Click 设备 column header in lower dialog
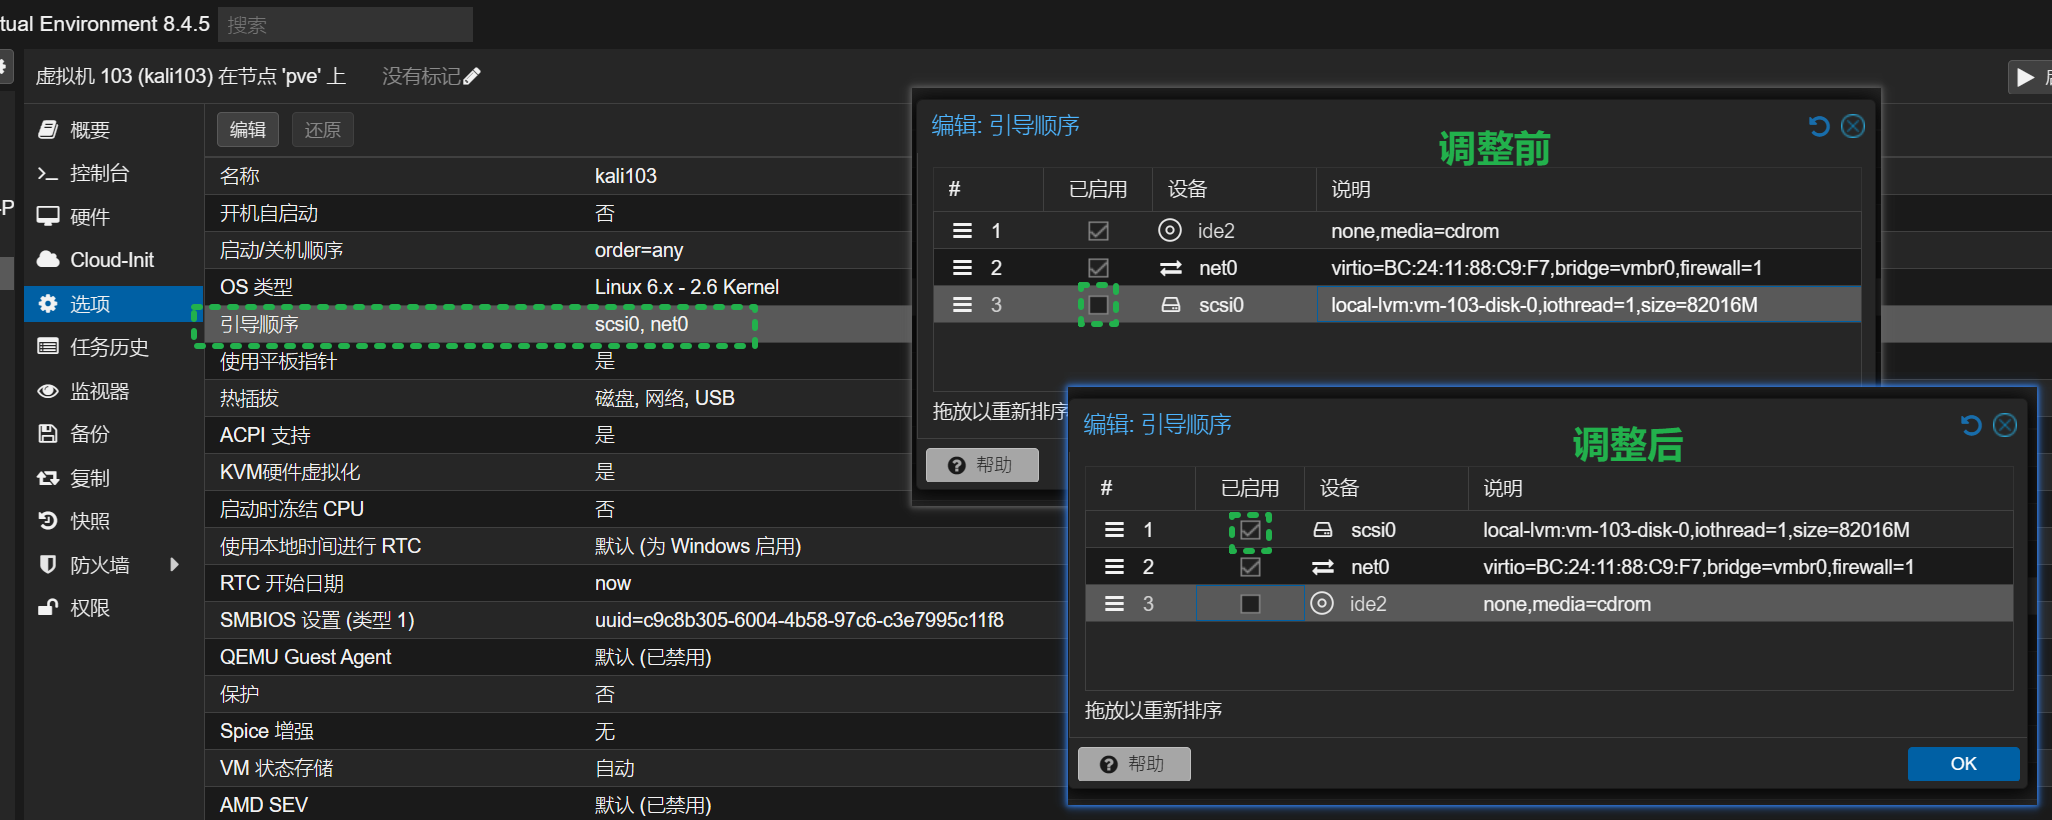 [x=1386, y=488]
